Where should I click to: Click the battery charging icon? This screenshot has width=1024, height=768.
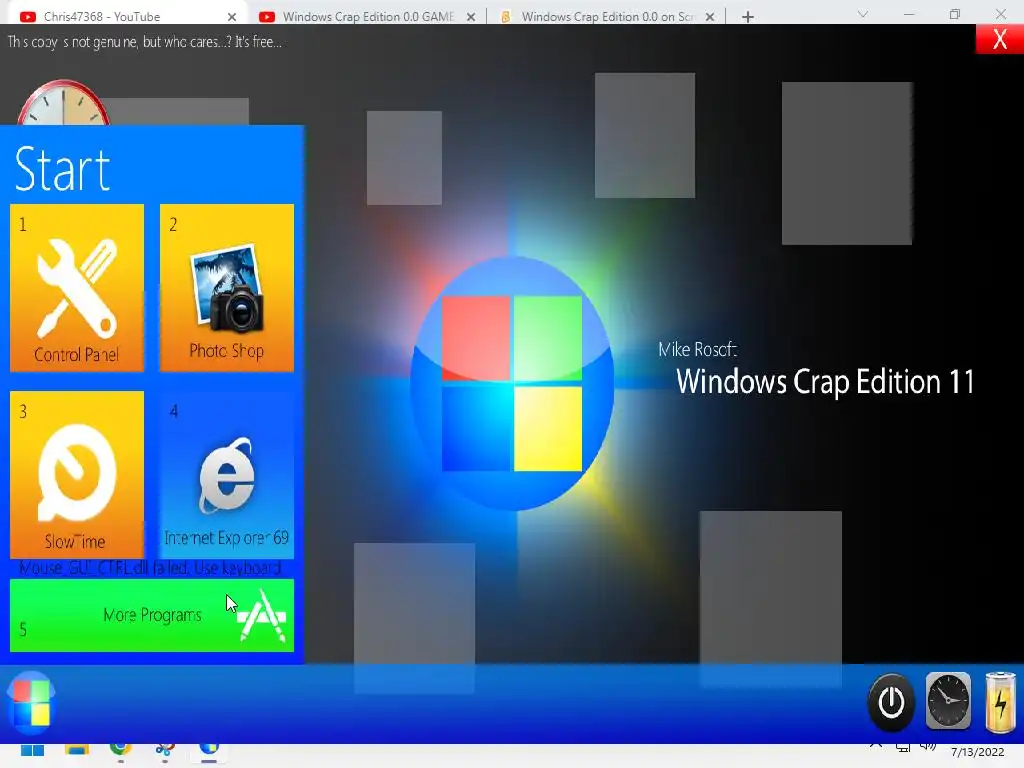pos(1000,703)
